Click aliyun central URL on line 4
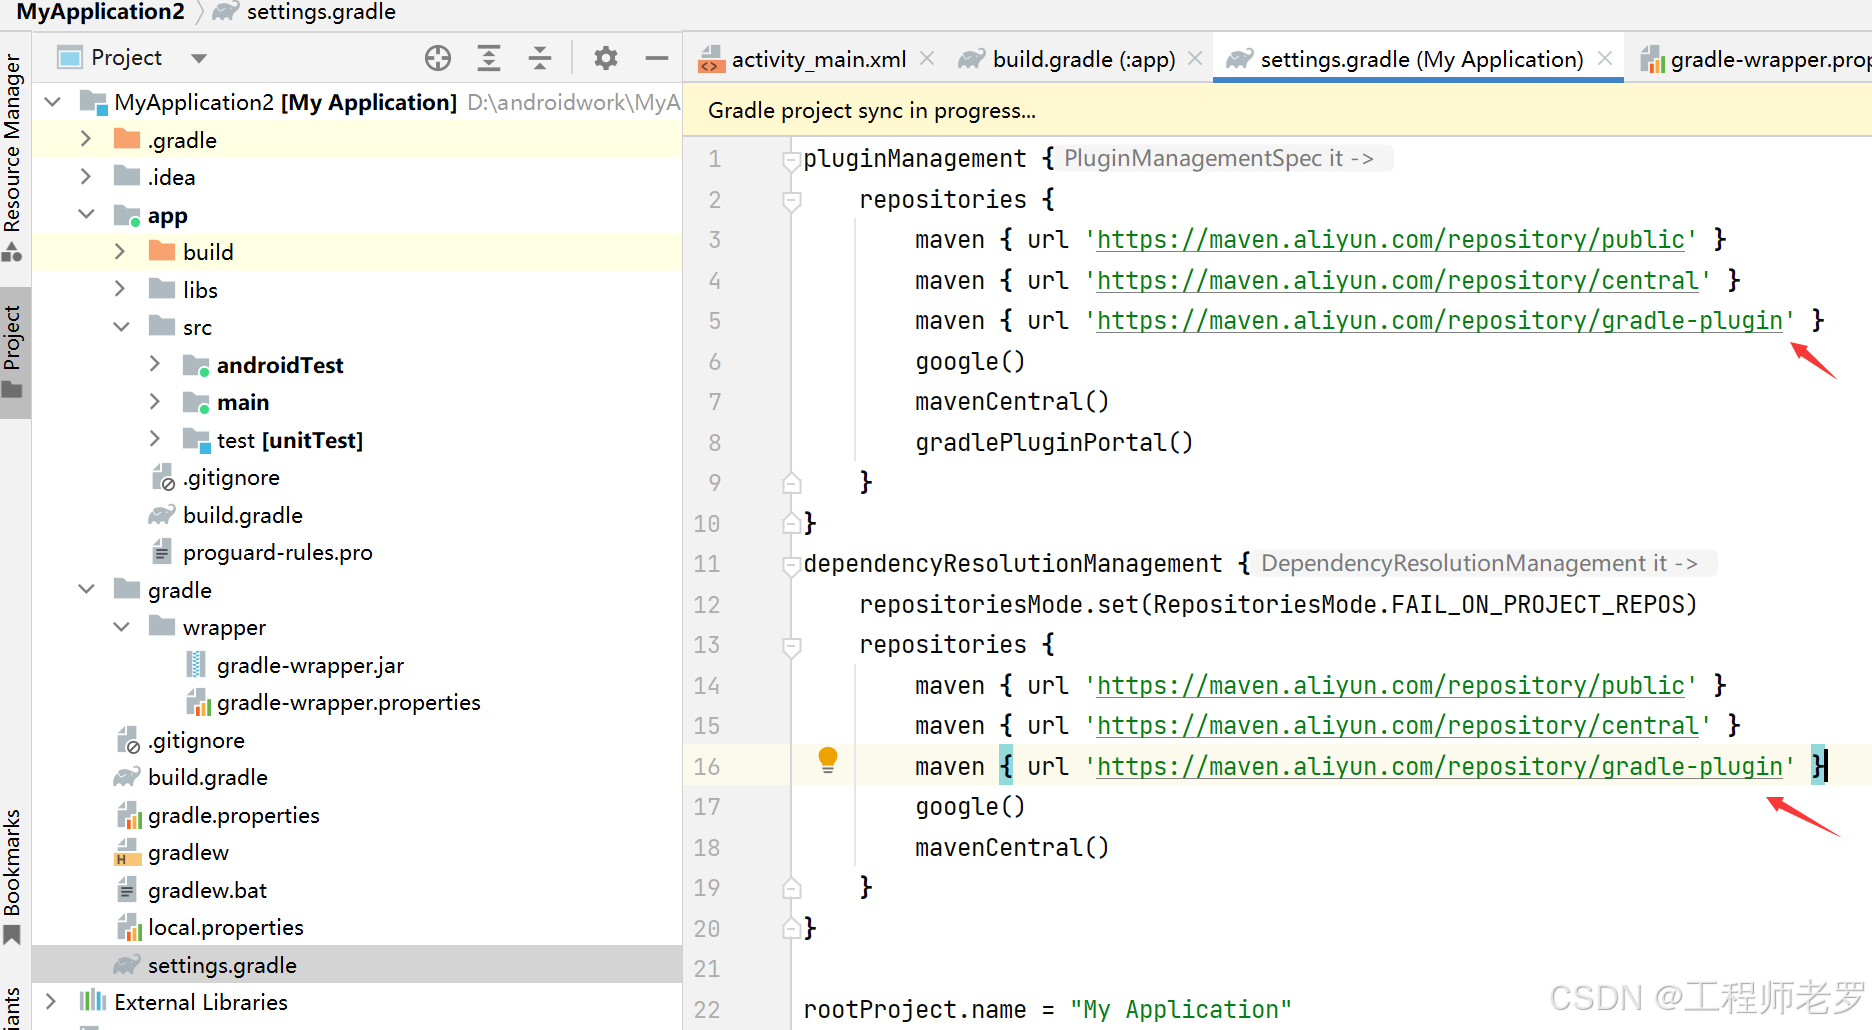This screenshot has height=1030, width=1872. tap(1398, 281)
